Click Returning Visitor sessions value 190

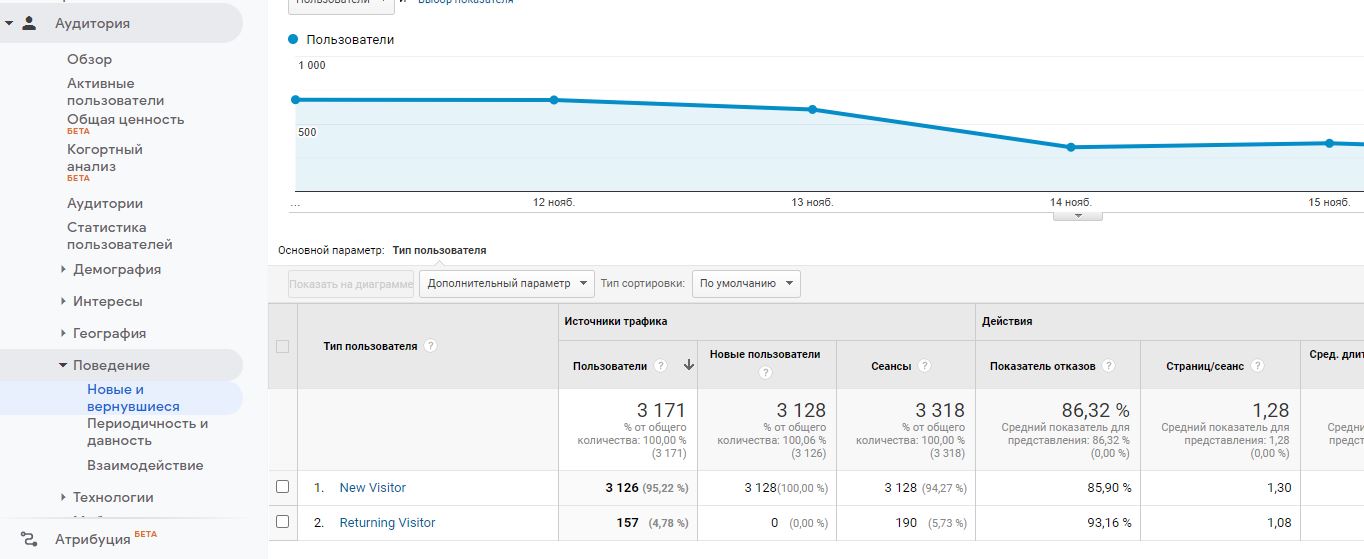(x=907, y=522)
